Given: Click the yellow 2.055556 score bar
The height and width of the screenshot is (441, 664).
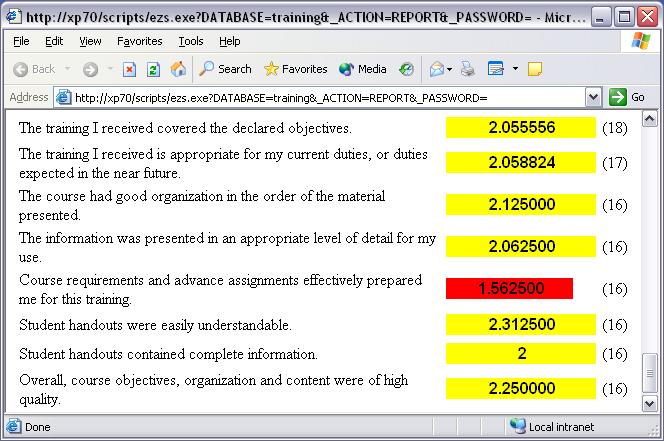Looking at the screenshot, I should click(521, 128).
